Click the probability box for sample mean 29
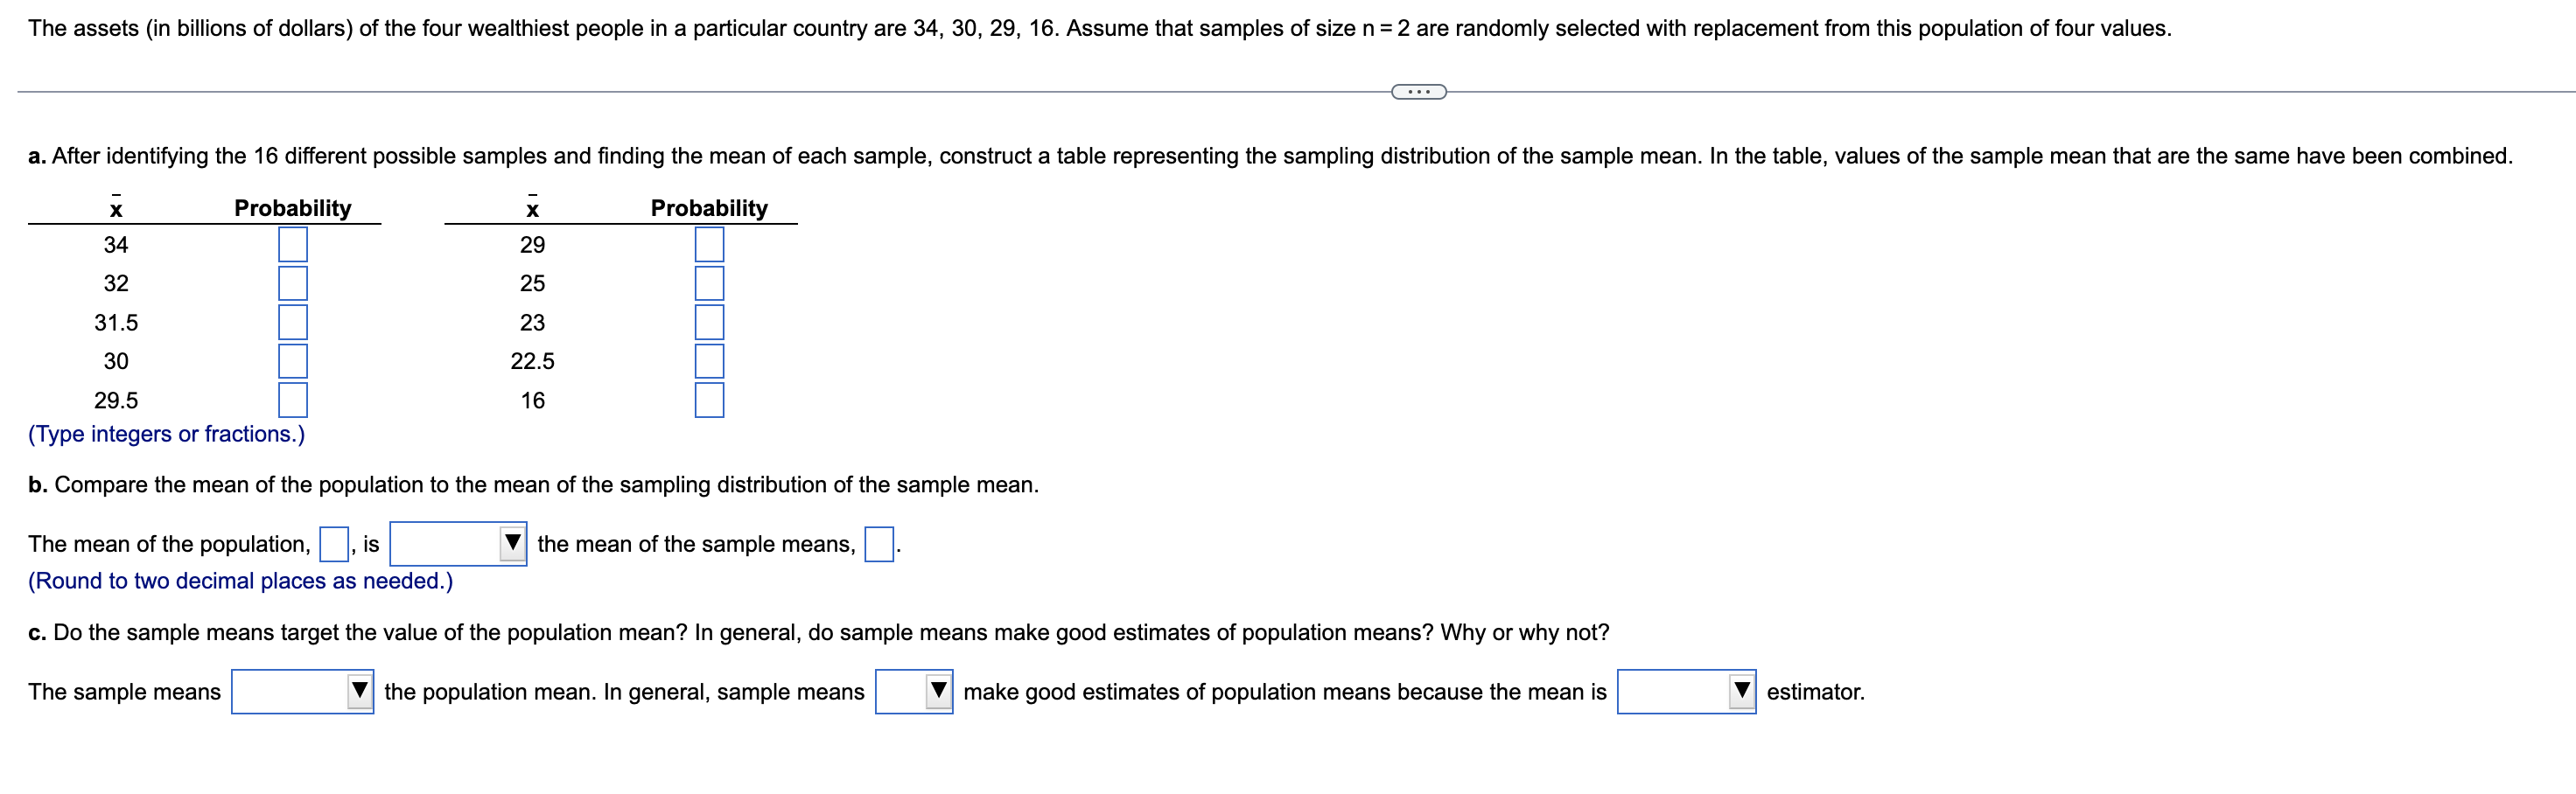The height and width of the screenshot is (794, 2576). (x=709, y=244)
